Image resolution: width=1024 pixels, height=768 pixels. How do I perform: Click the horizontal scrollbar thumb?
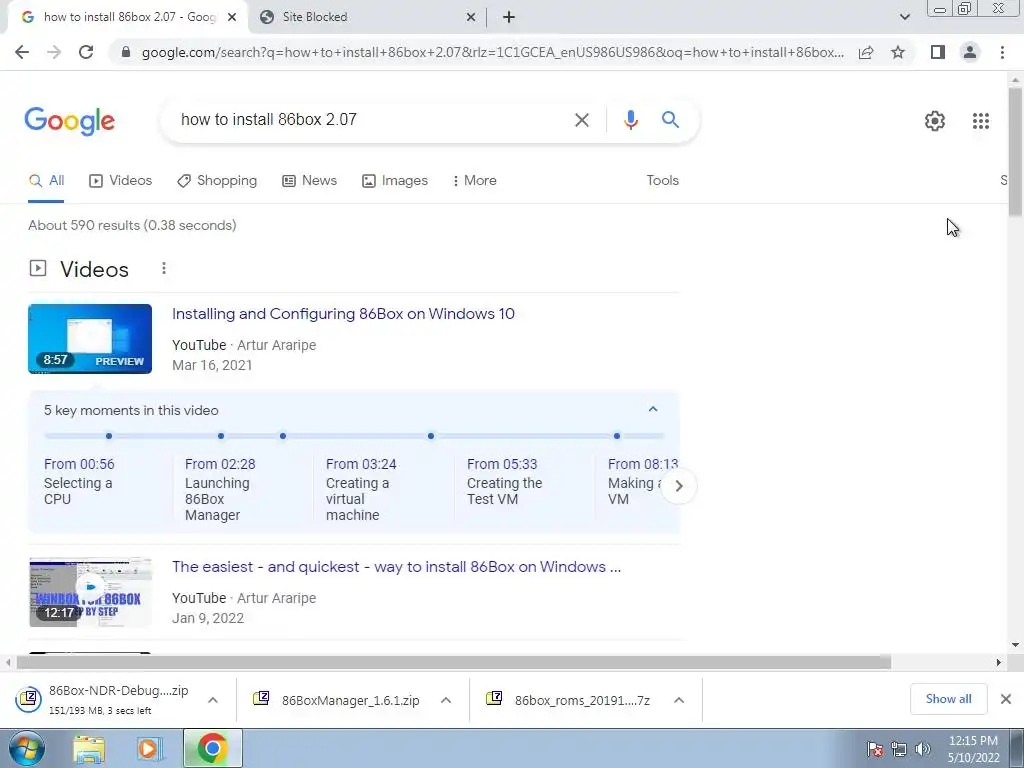pos(453,662)
